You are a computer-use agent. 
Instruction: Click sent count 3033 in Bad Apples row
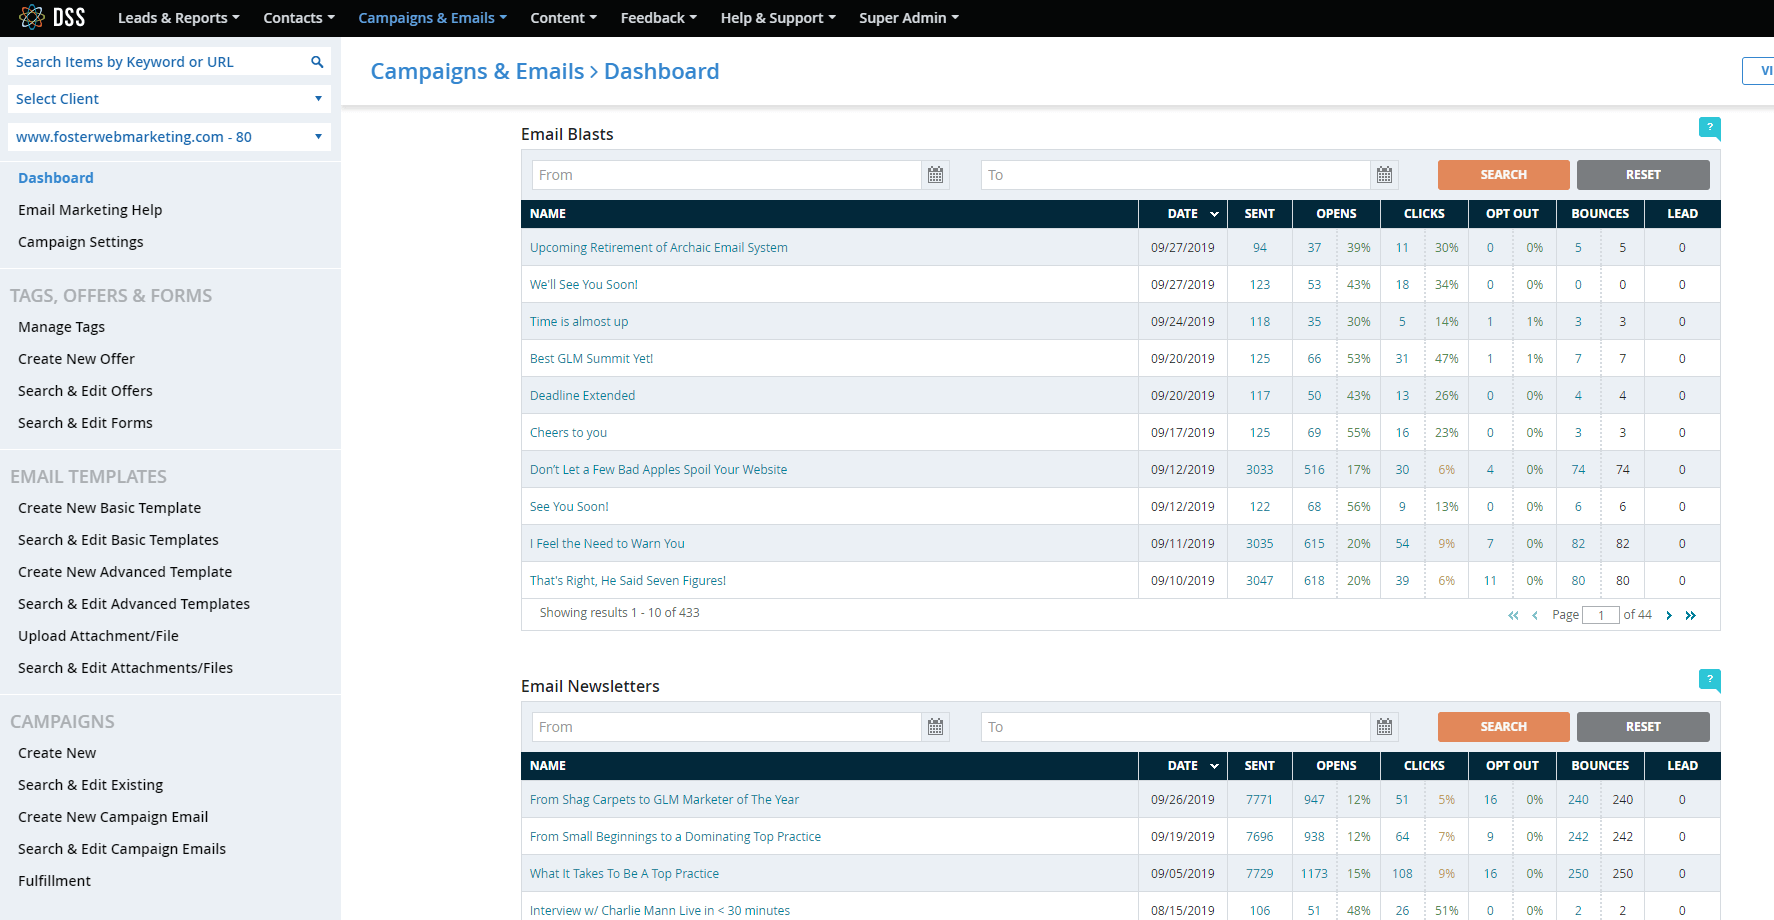click(1259, 470)
